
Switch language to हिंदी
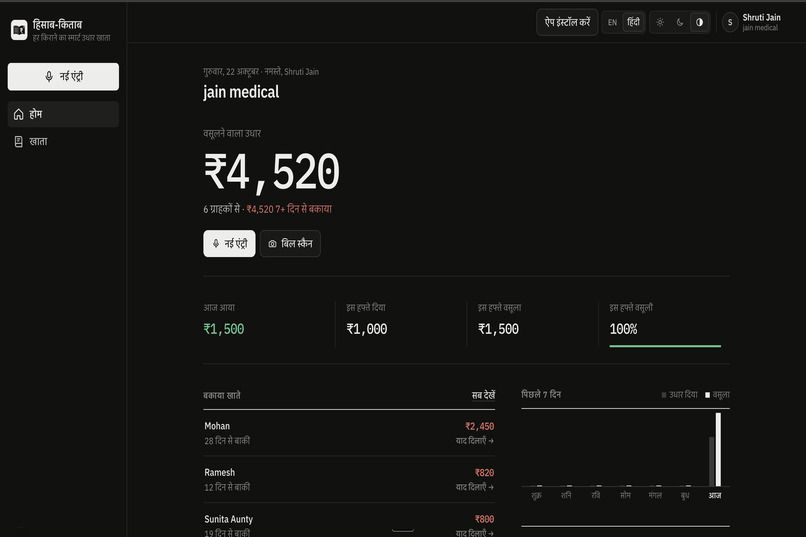point(633,22)
